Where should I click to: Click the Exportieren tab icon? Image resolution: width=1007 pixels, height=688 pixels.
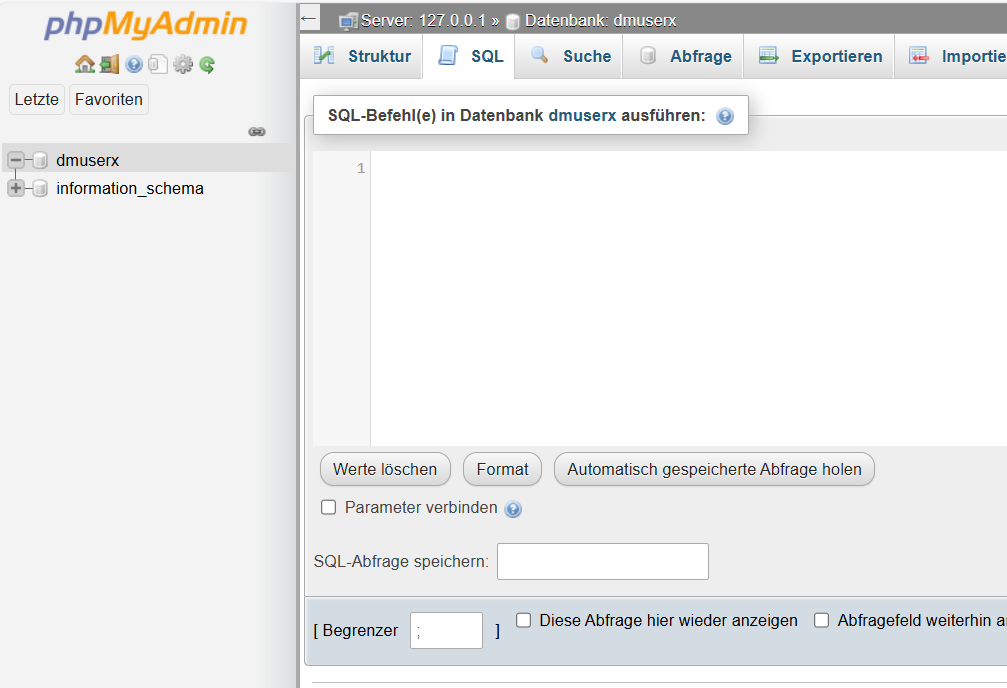pos(768,55)
